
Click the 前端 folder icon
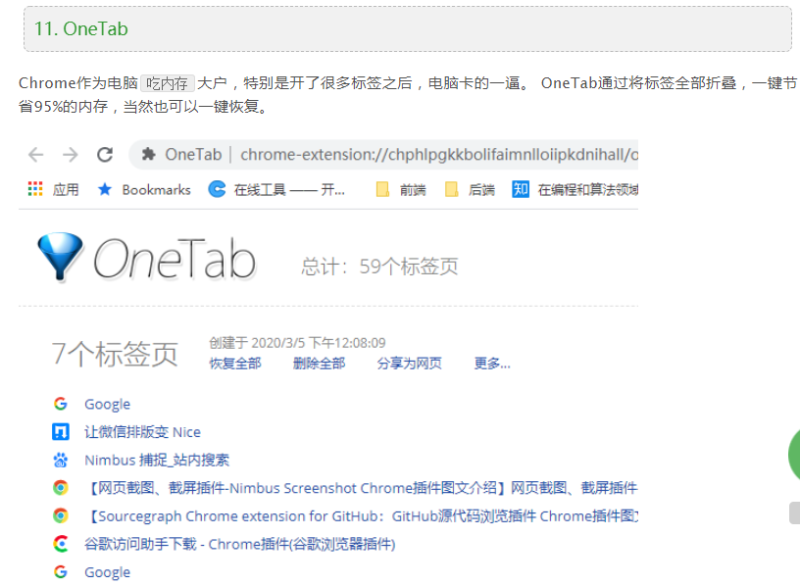382,190
